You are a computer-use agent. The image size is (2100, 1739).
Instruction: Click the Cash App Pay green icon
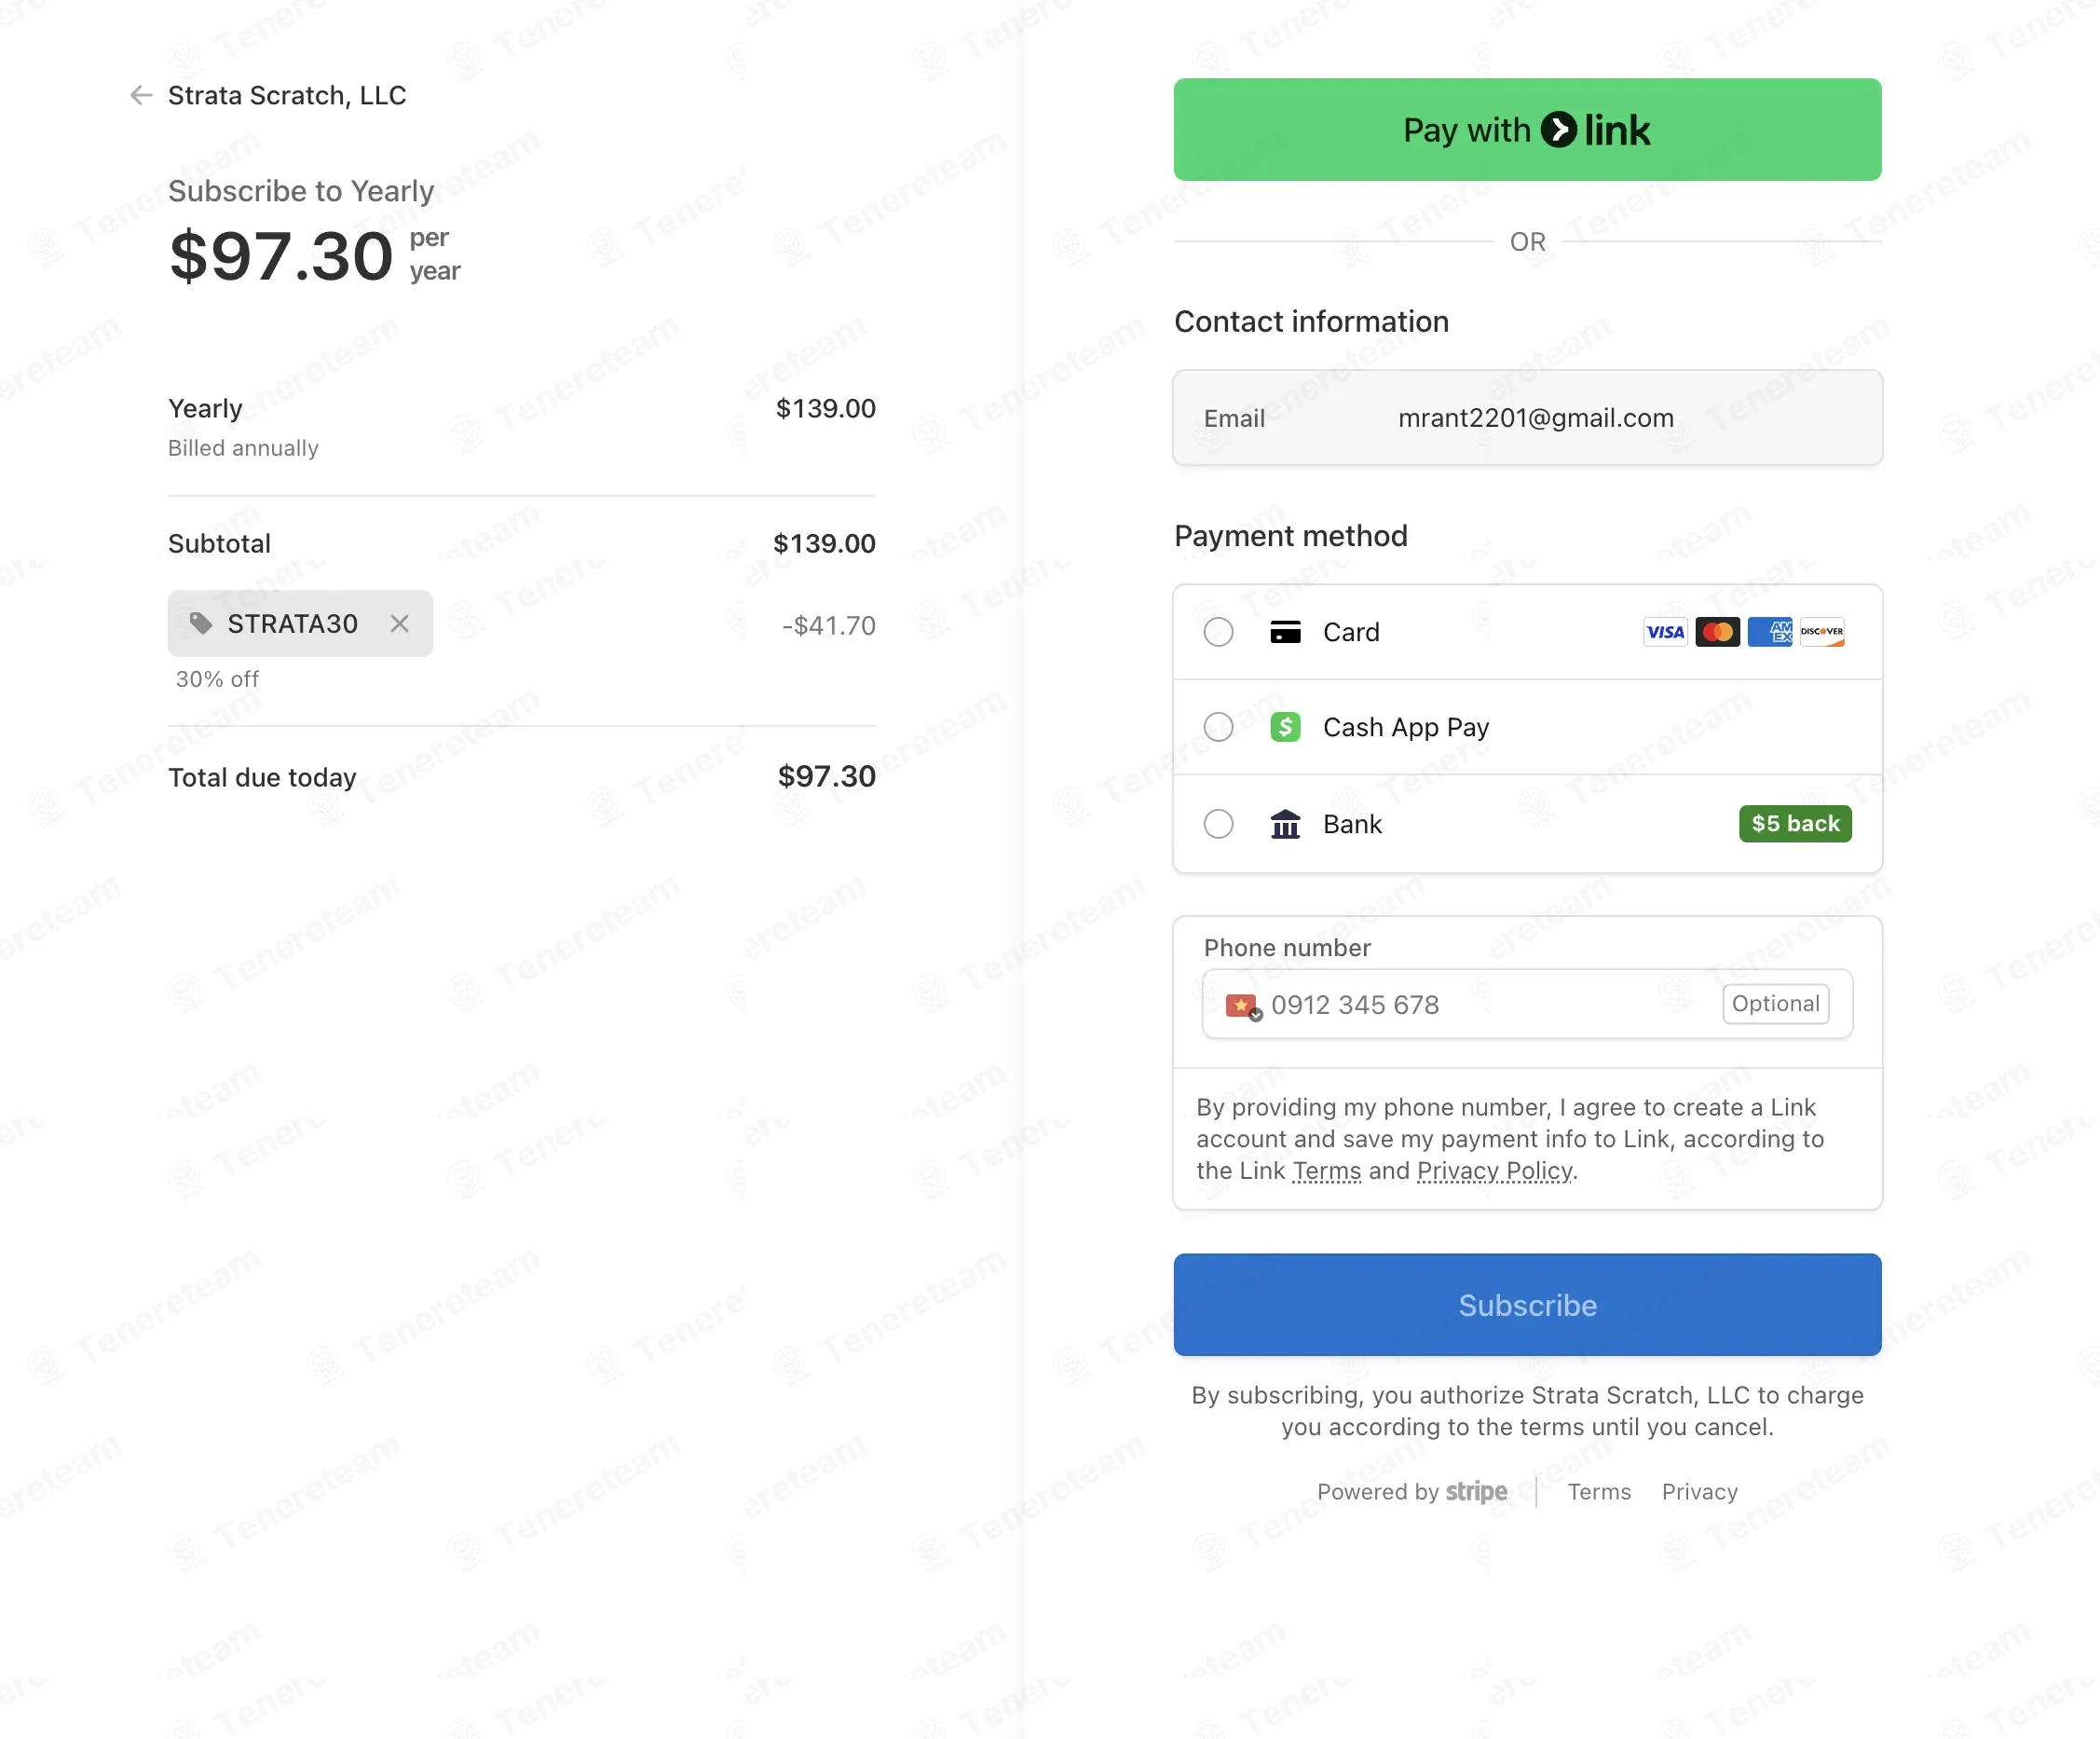[1285, 727]
